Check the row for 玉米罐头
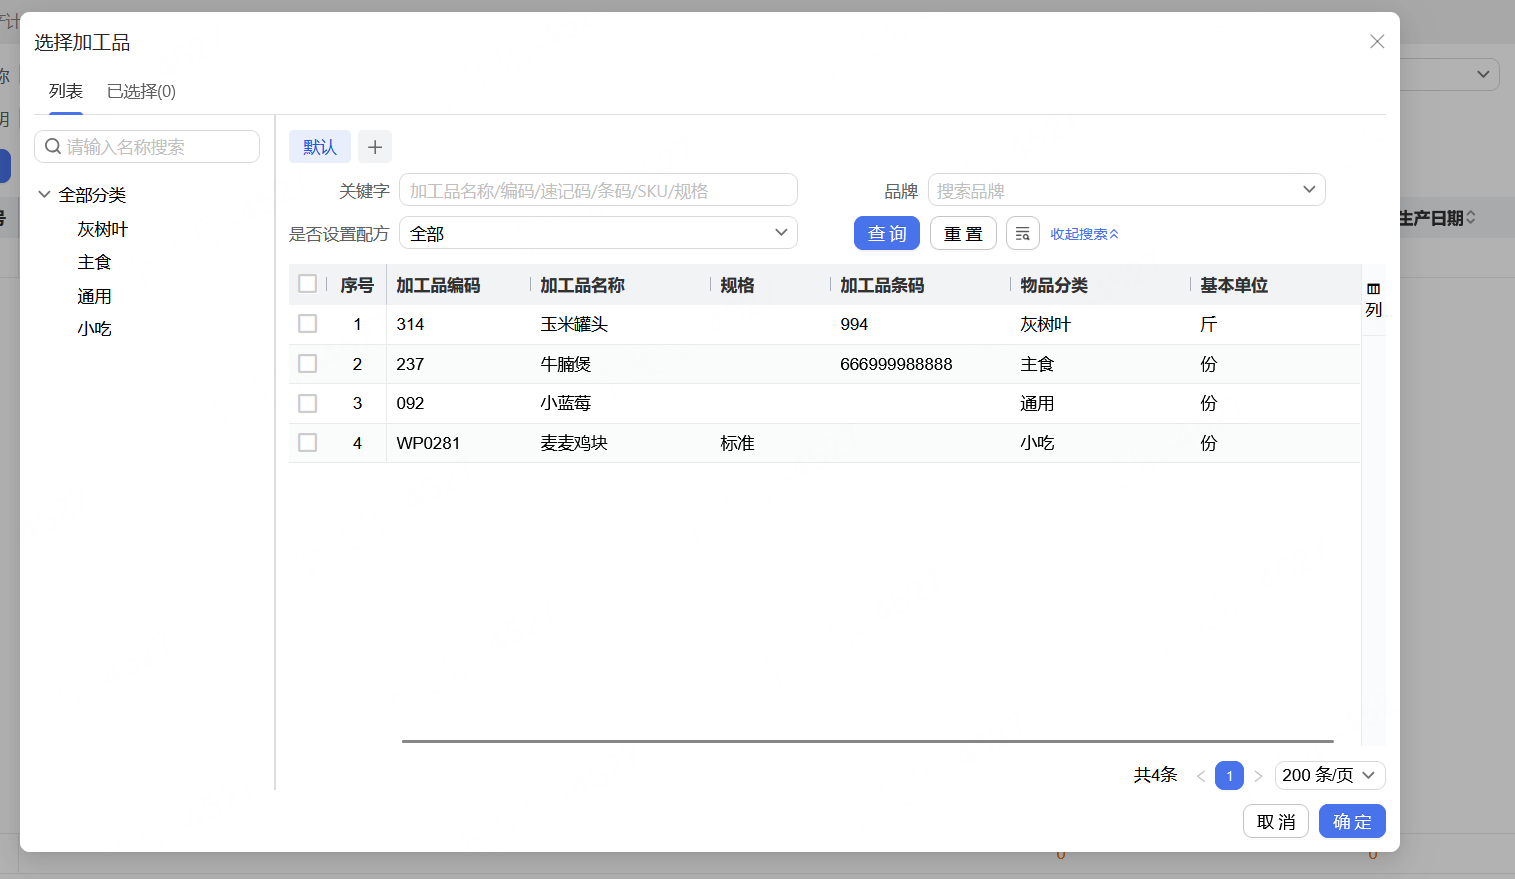This screenshot has height=879, width=1515. 308,324
